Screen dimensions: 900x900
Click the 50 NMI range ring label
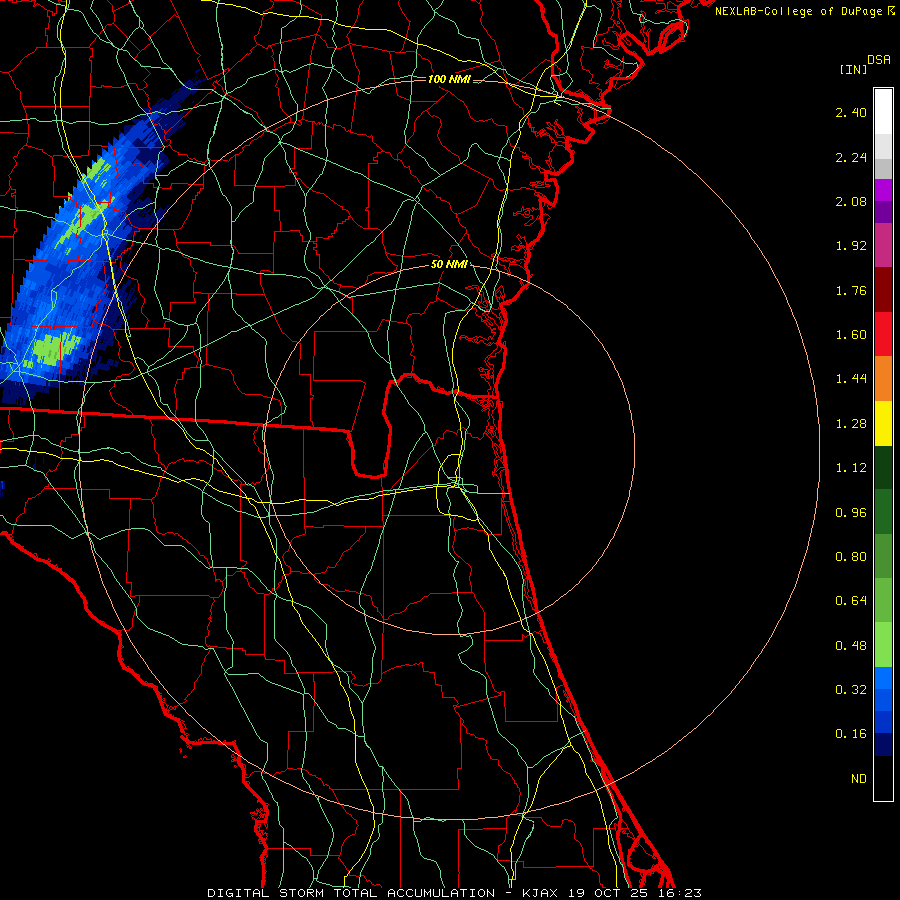pos(449,265)
